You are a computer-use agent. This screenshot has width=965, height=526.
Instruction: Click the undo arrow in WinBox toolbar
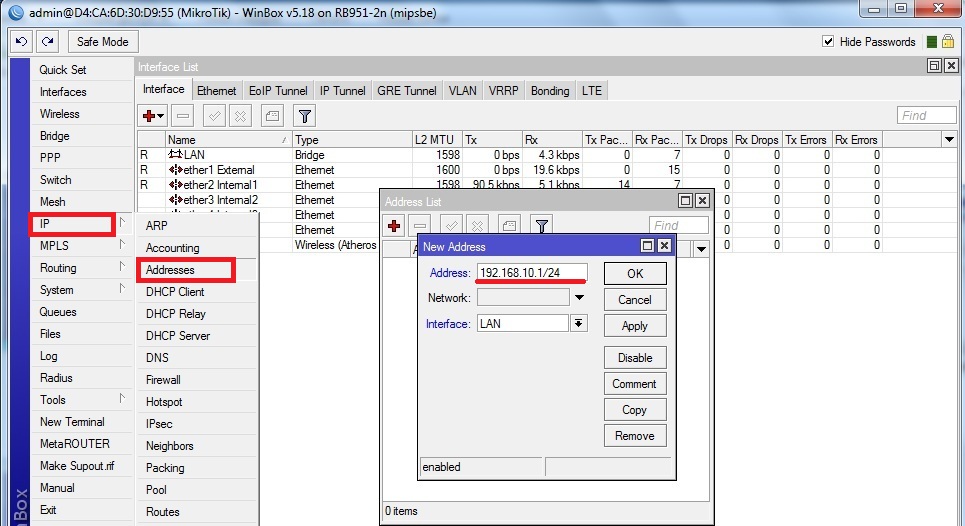point(22,42)
